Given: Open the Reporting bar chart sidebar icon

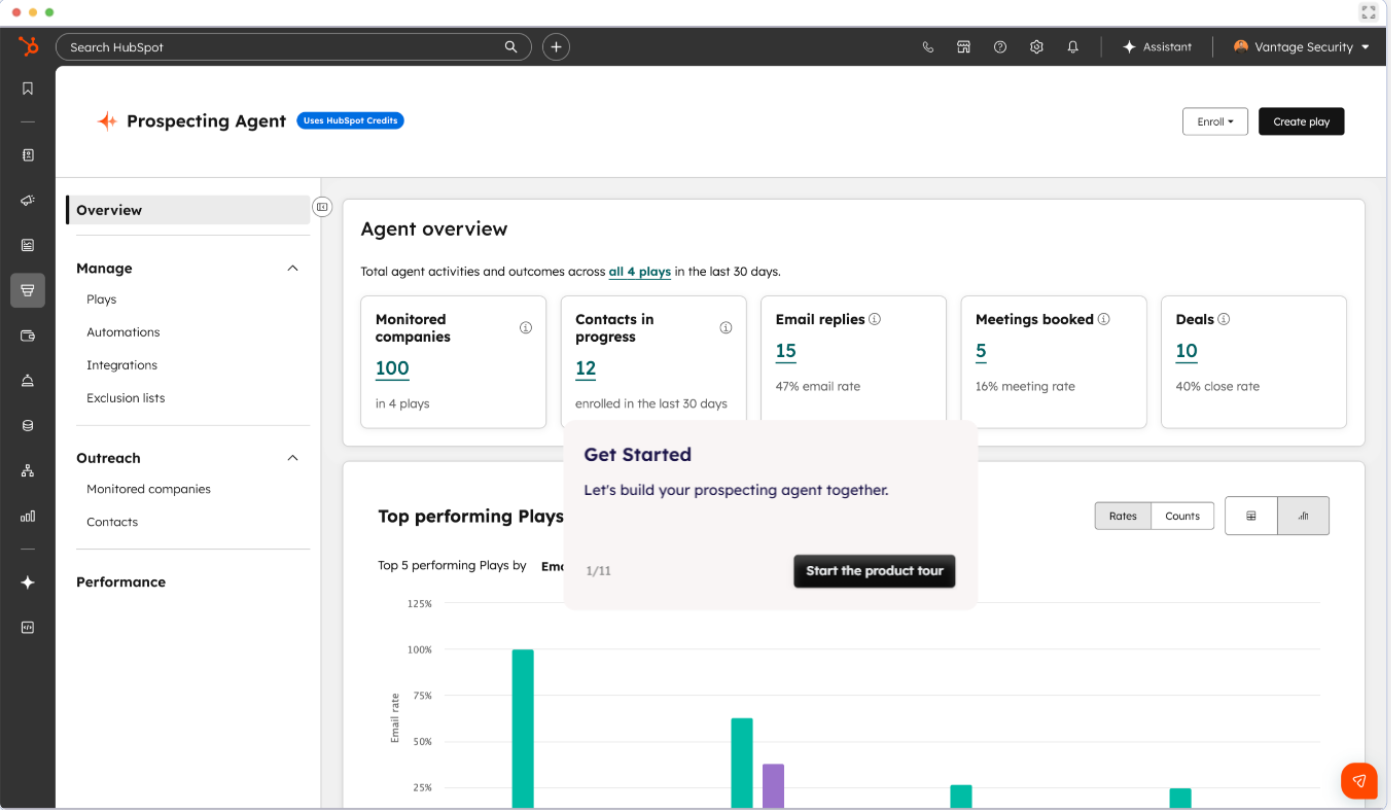Looking at the screenshot, I should tap(28, 516).
